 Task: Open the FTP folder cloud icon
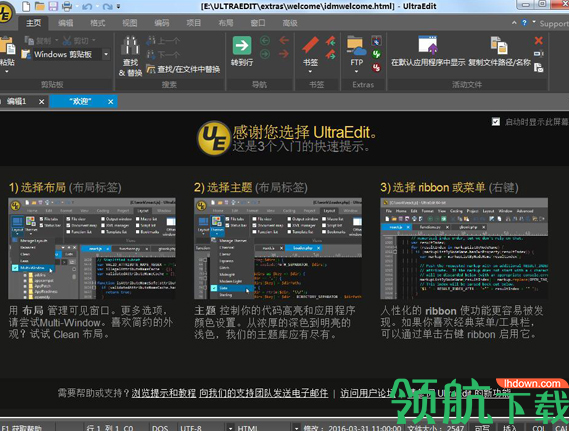click(356, 46)
